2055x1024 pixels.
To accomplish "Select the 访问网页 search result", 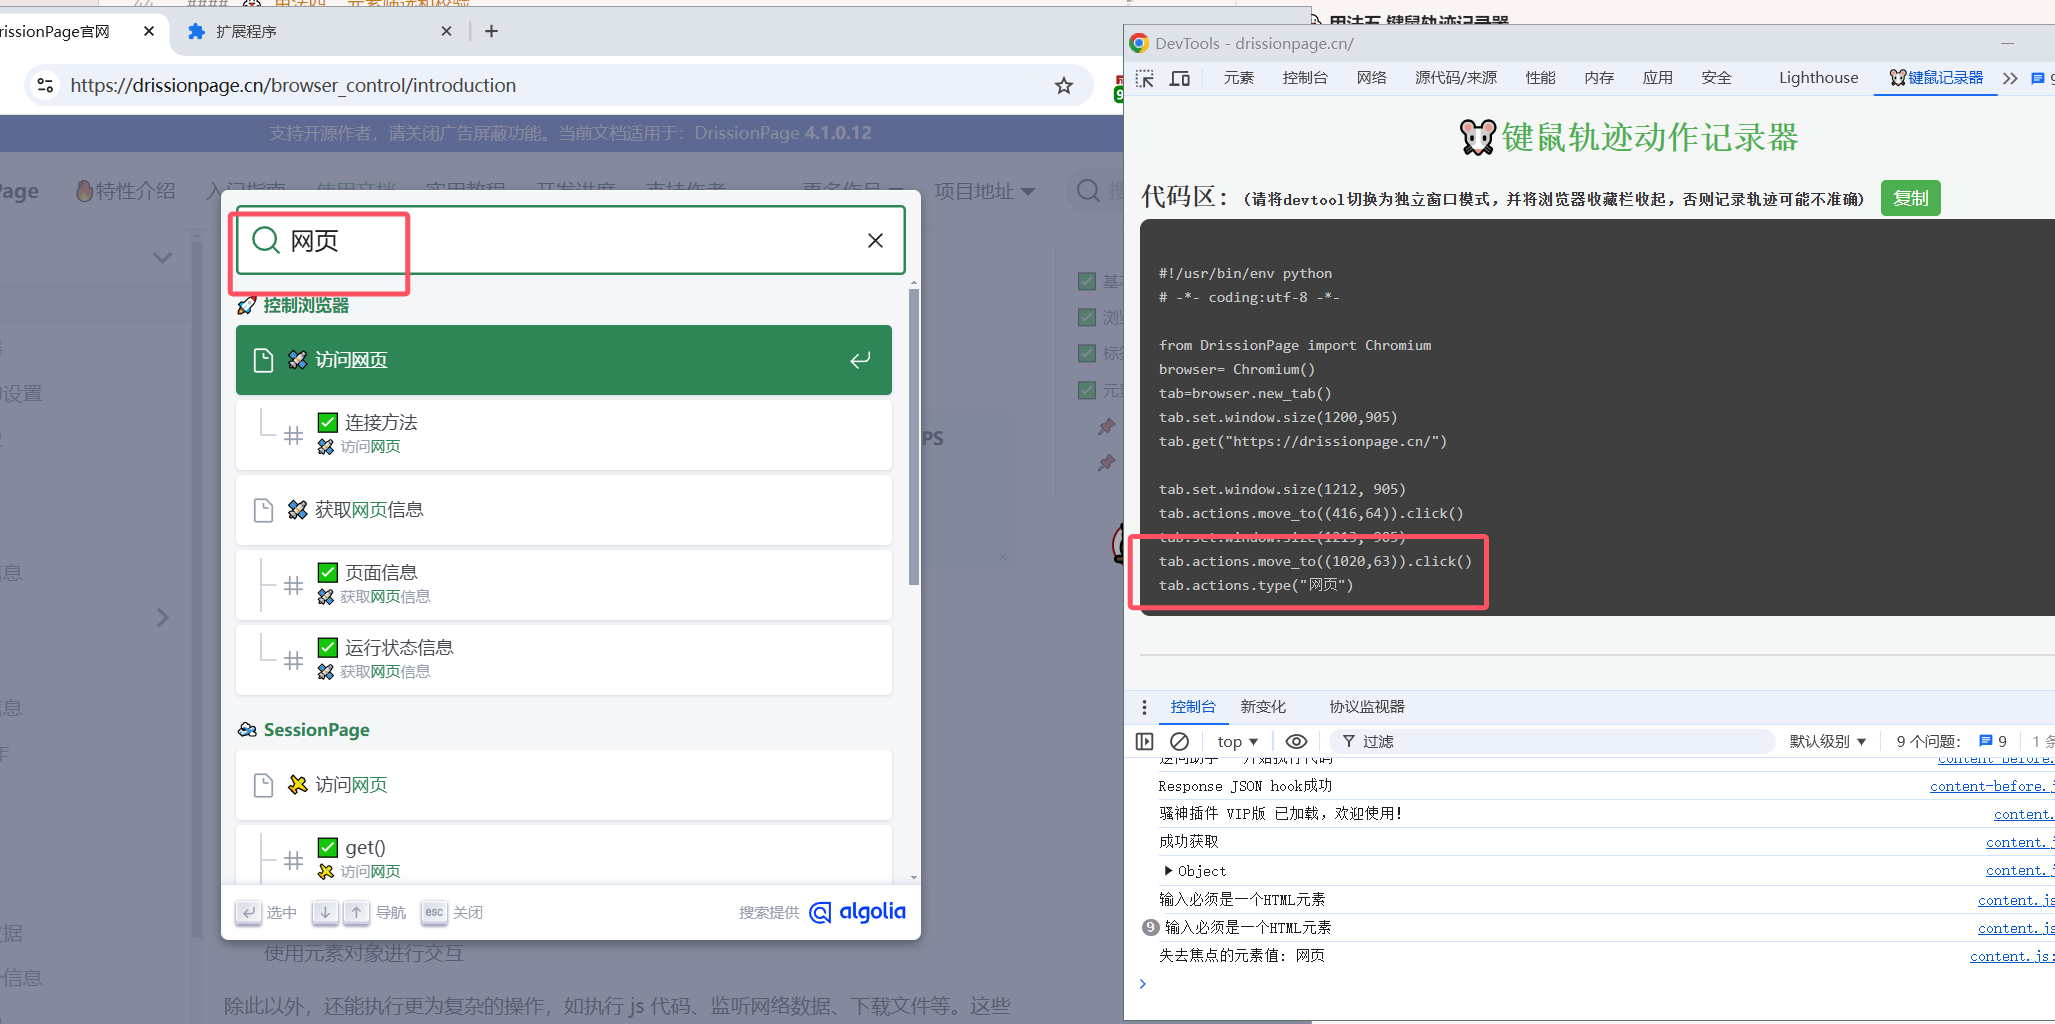I will tap(564, 360).
